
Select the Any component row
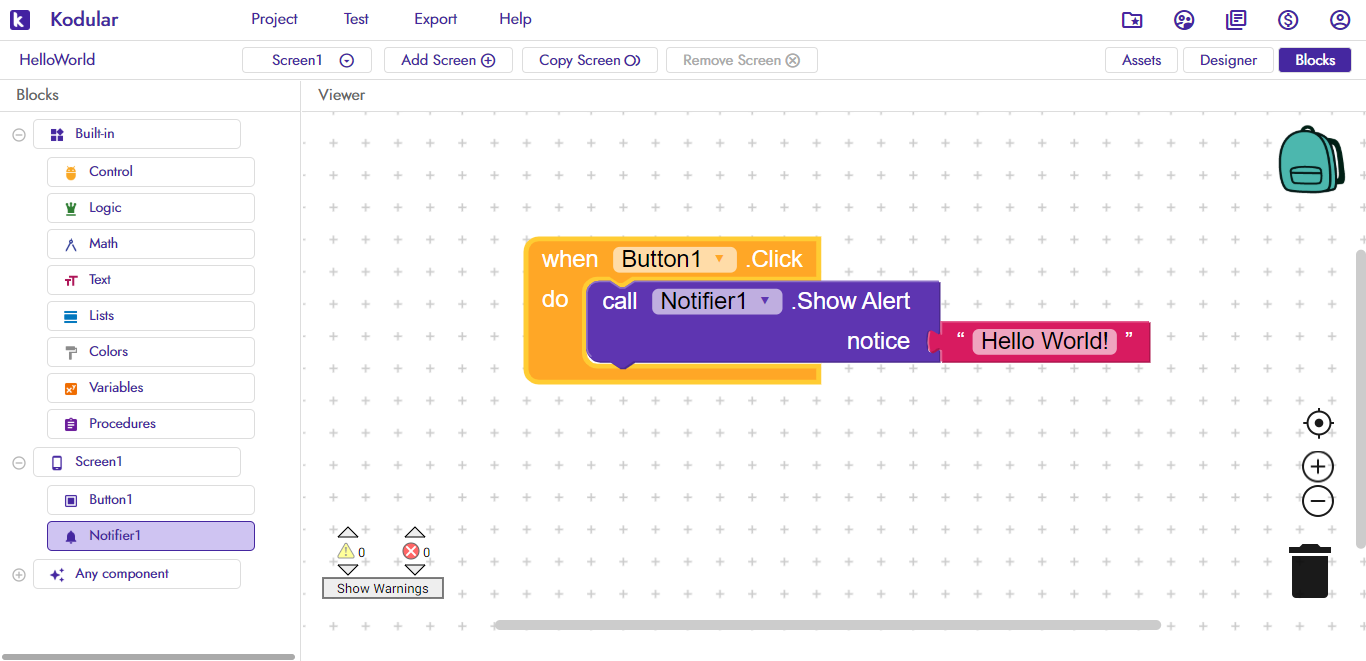coord(137,574)
